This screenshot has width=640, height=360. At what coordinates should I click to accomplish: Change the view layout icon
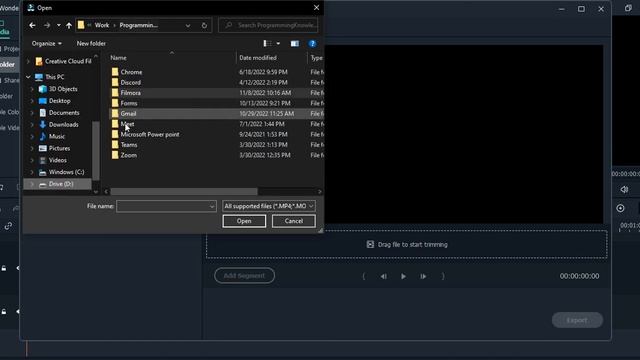click(267, 43)
